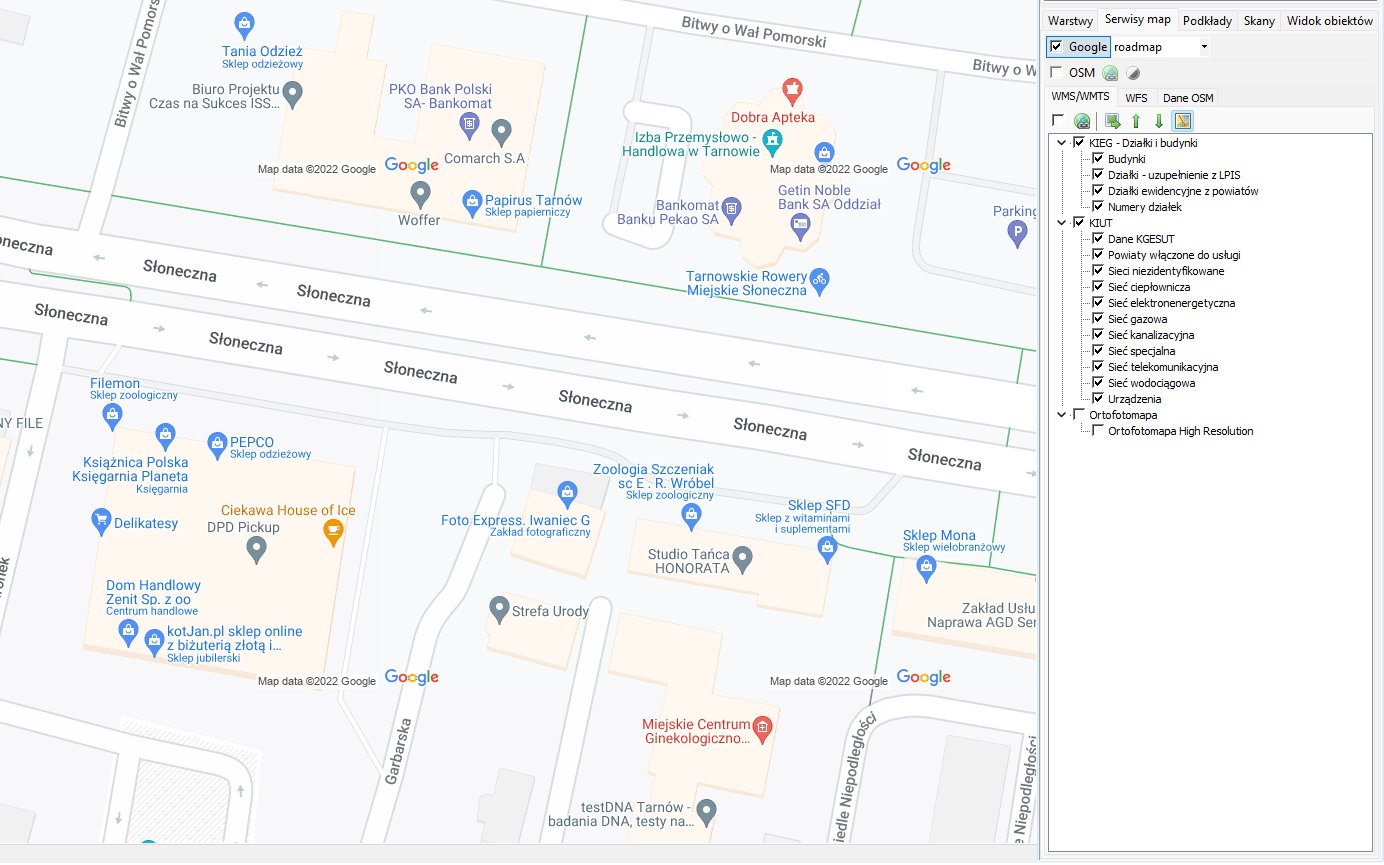This screenshot has height=865, width=1384.
Task: Switch to the Warstwy tab
Action: tap(1070, 20)
